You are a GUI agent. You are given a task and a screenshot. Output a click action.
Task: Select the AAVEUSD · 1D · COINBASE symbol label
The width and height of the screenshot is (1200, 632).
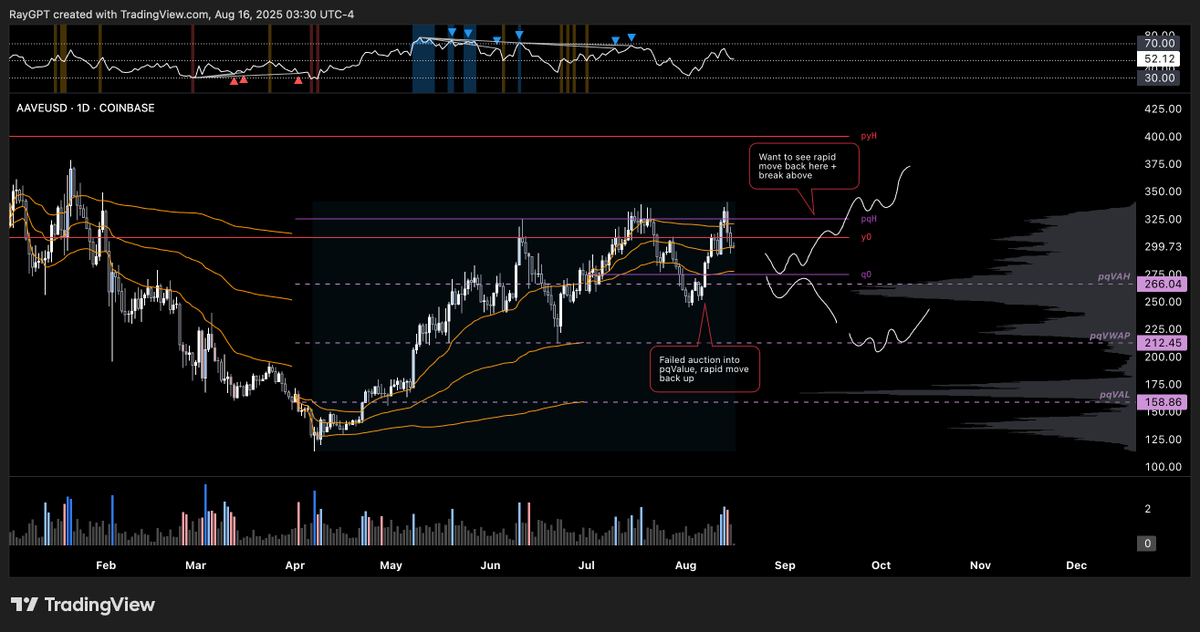click(x=84, y=107)
